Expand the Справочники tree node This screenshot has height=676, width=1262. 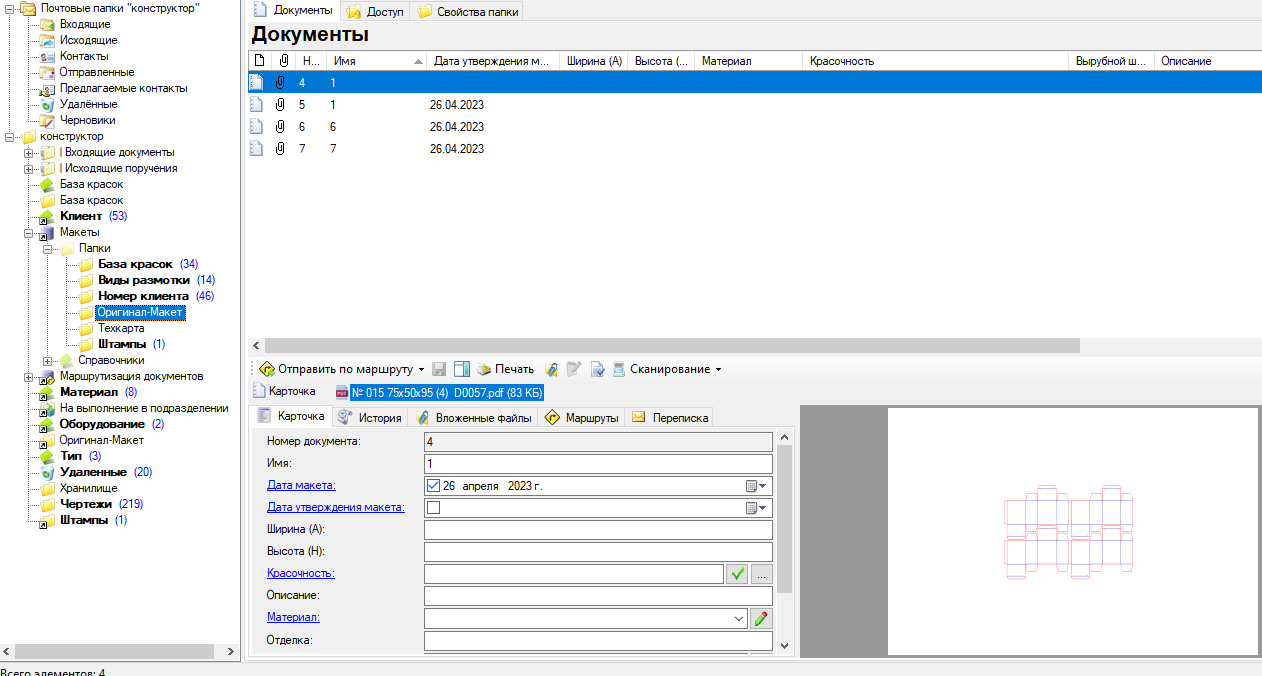tap(48, 360)
